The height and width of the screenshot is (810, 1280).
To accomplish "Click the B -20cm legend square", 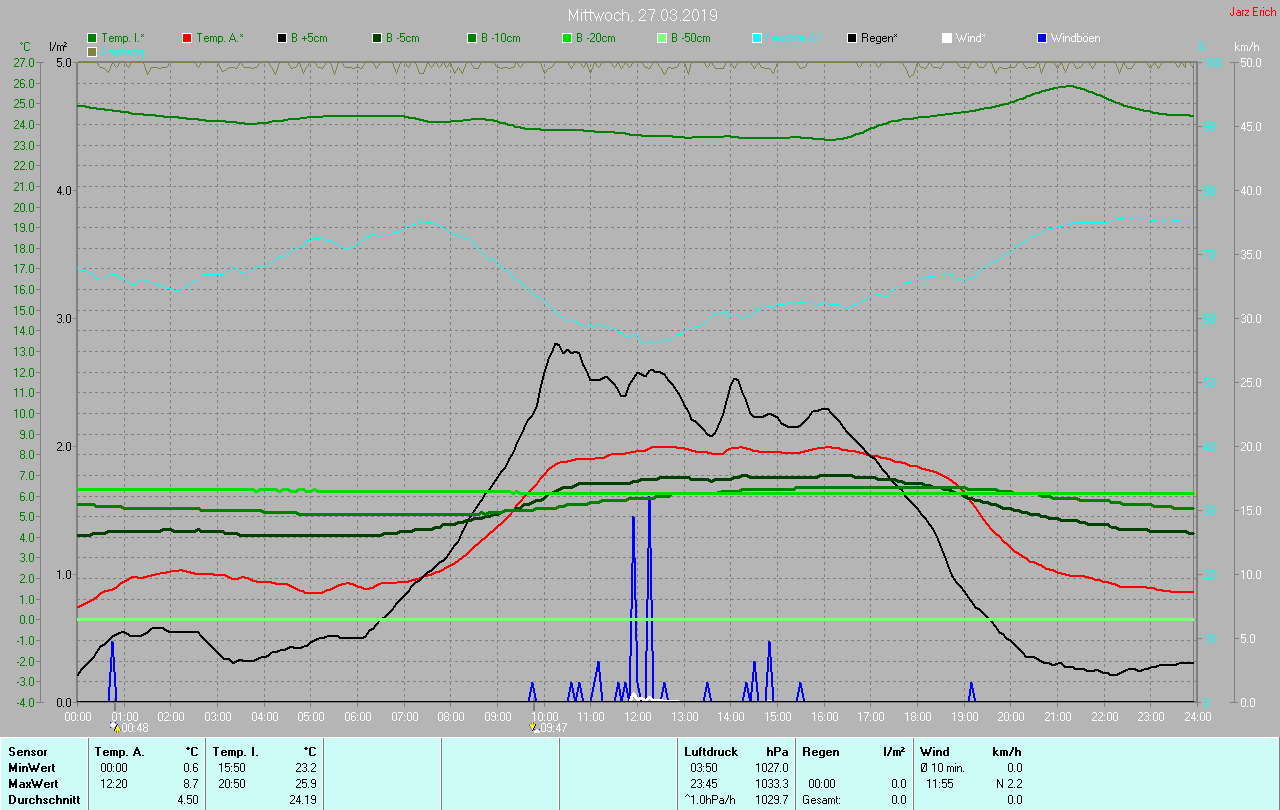I will pyautogui.click(x=567, y=38).
